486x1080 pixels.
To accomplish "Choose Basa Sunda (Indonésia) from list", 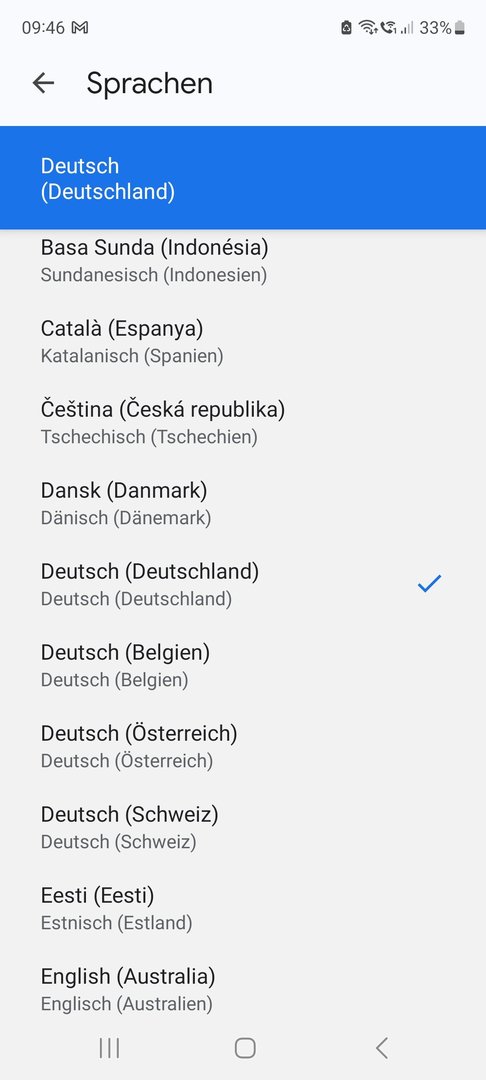I will click(x=243, y=260).
